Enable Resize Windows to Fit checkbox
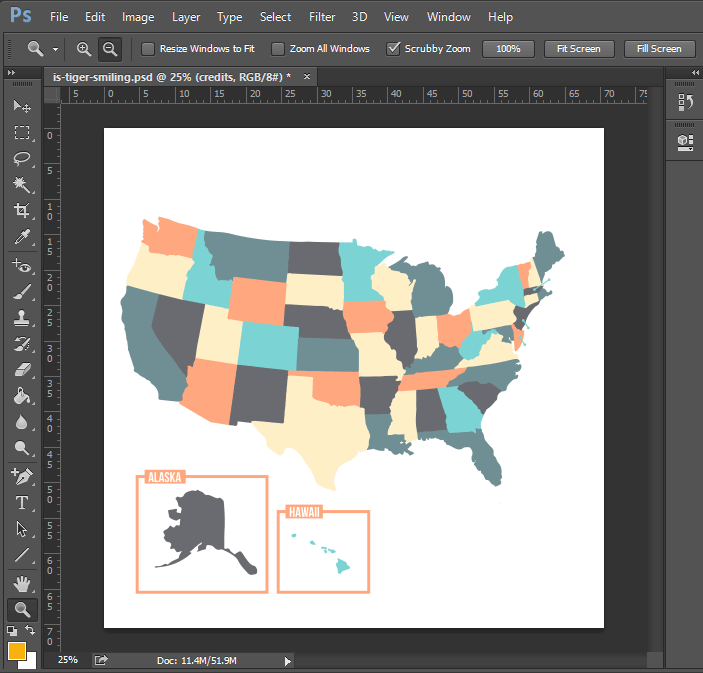This screenshot has height=673, width=703. pos(148,48)
